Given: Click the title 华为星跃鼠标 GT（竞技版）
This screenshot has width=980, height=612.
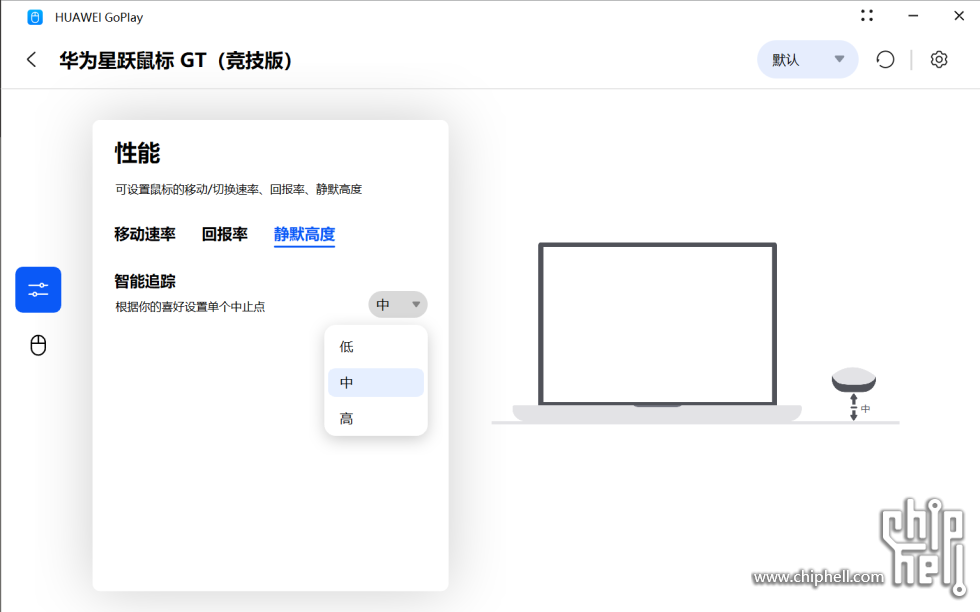Looking at the screenshot, I should point(176,61).
